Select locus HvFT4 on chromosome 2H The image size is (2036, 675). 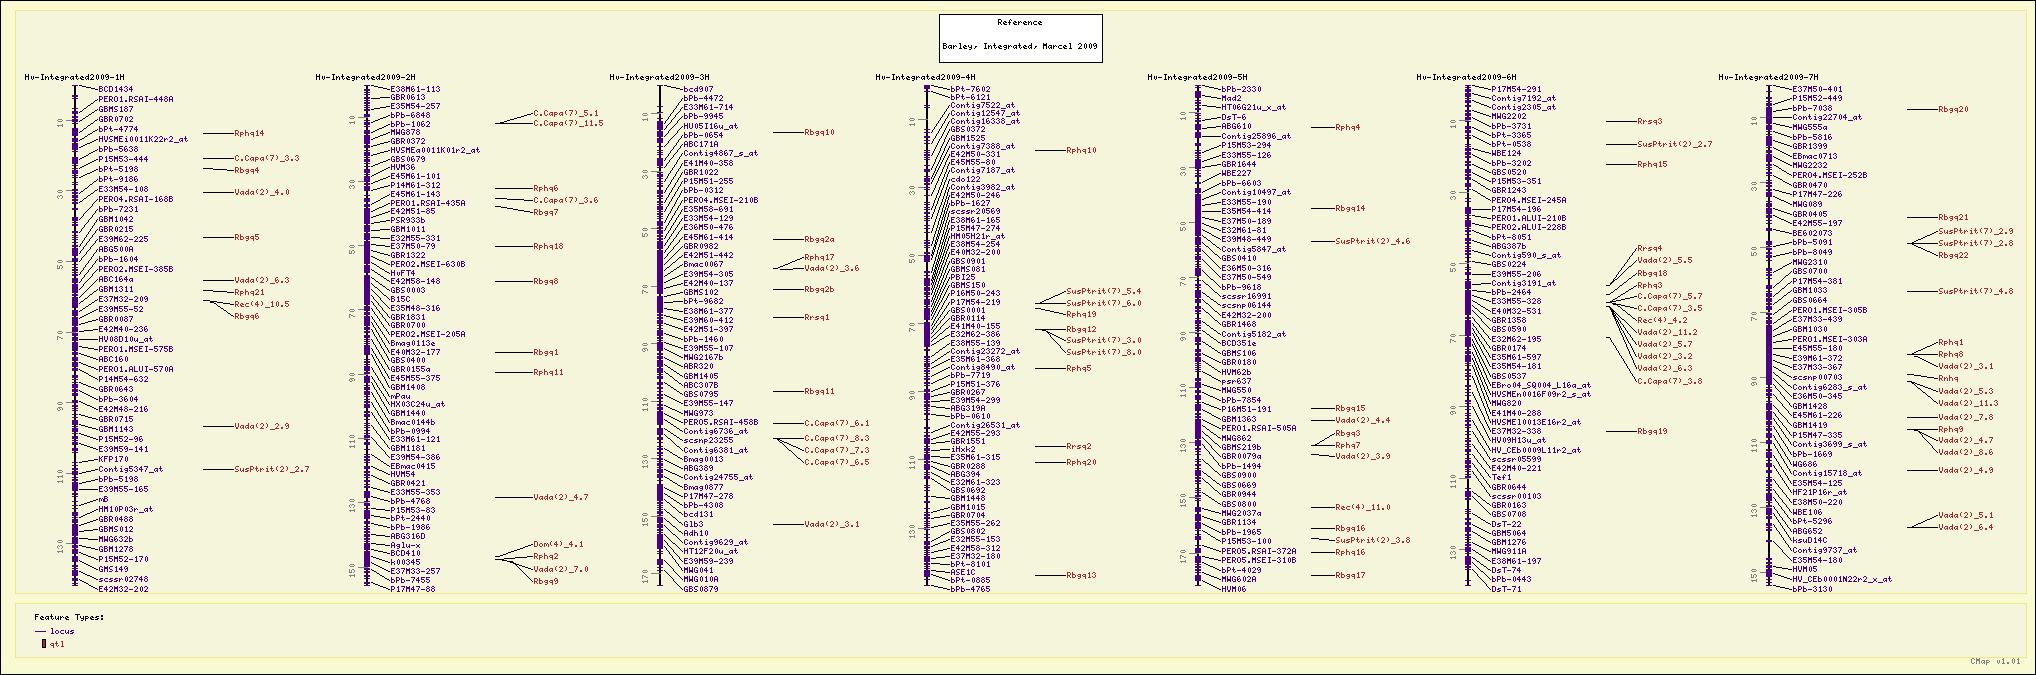pyautogui.click(x=402, y=273)
